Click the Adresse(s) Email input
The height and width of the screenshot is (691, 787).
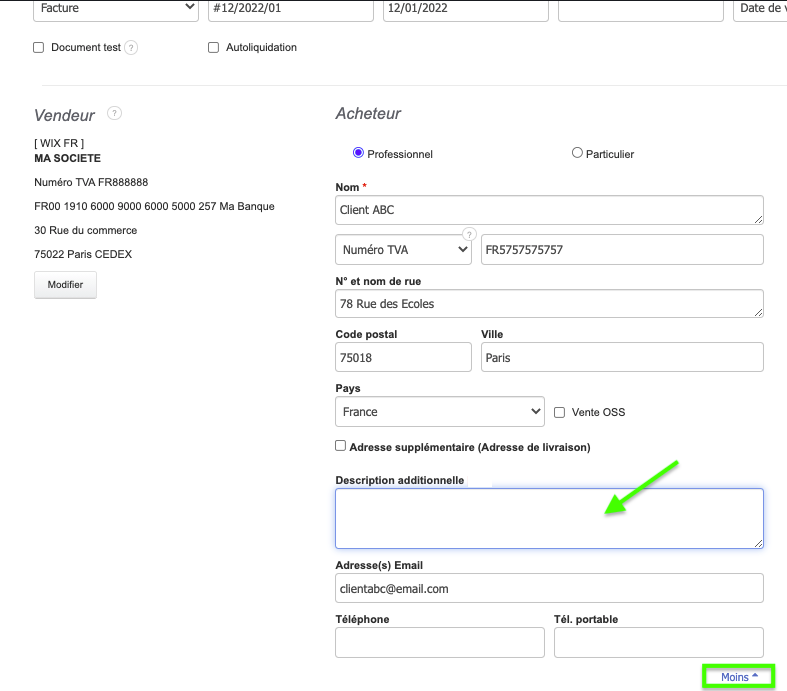click(x=549, y=589)
